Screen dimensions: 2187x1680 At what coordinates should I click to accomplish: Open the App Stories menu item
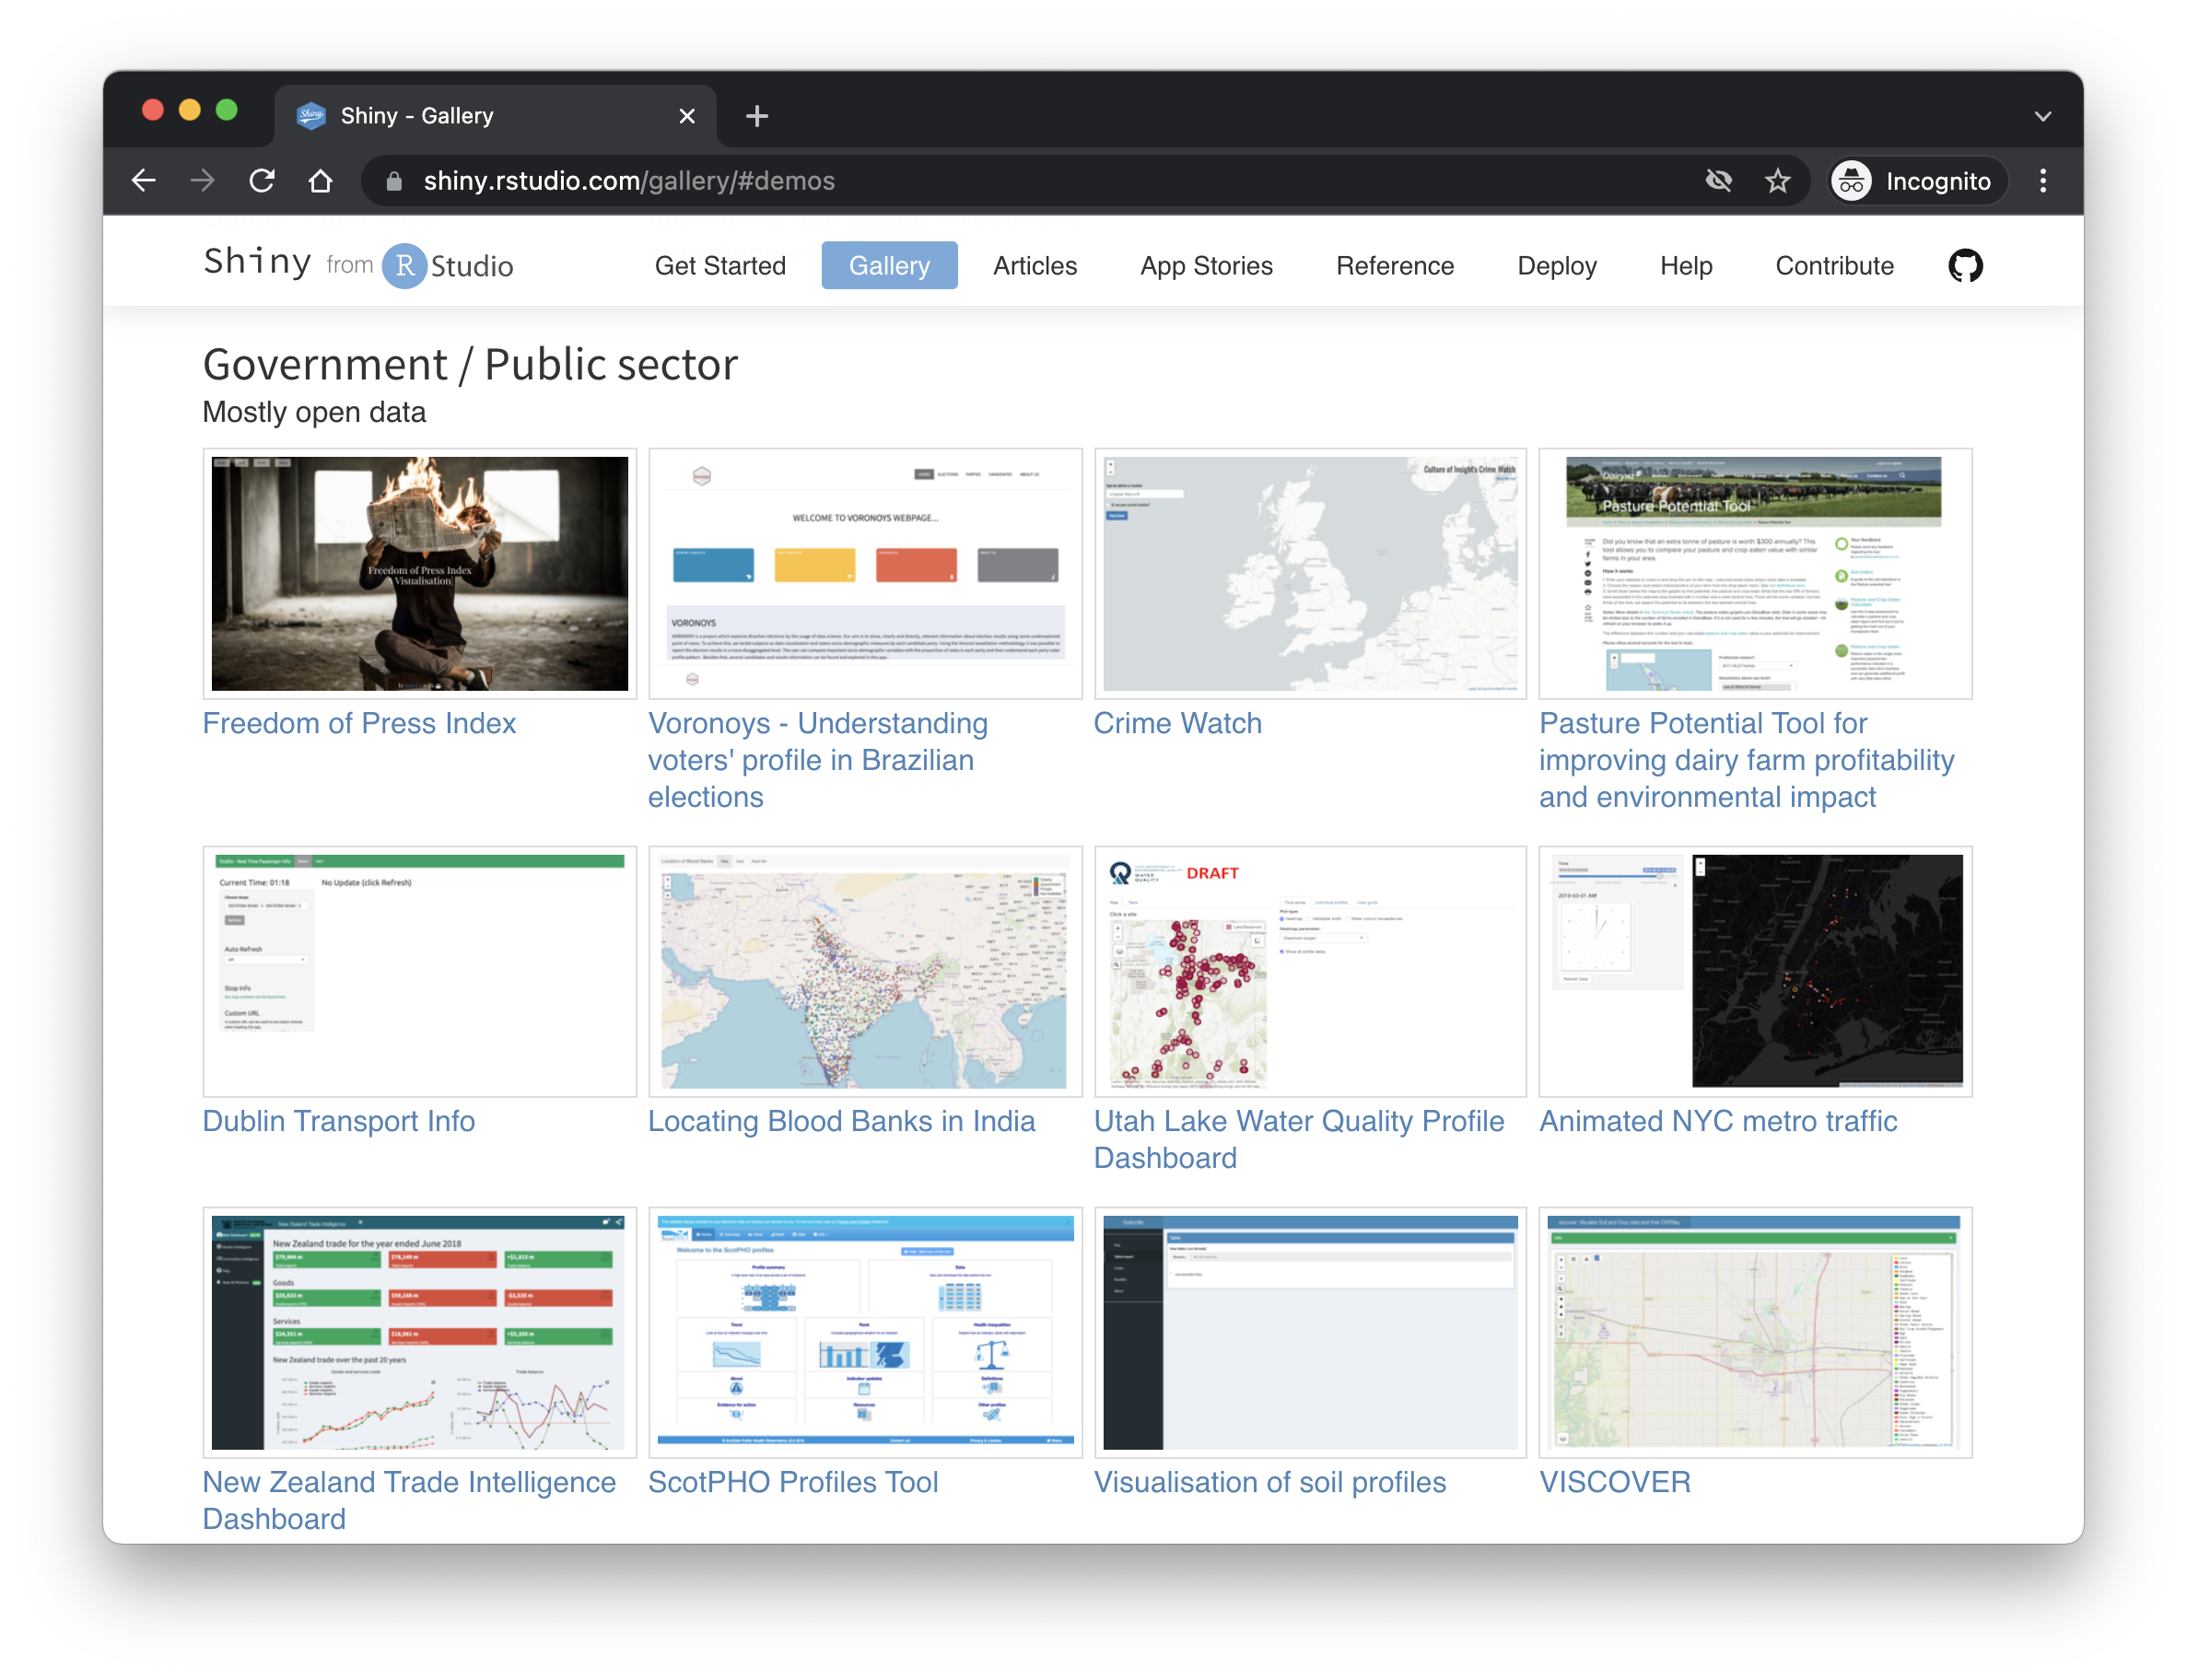[x=1206, y=266]
